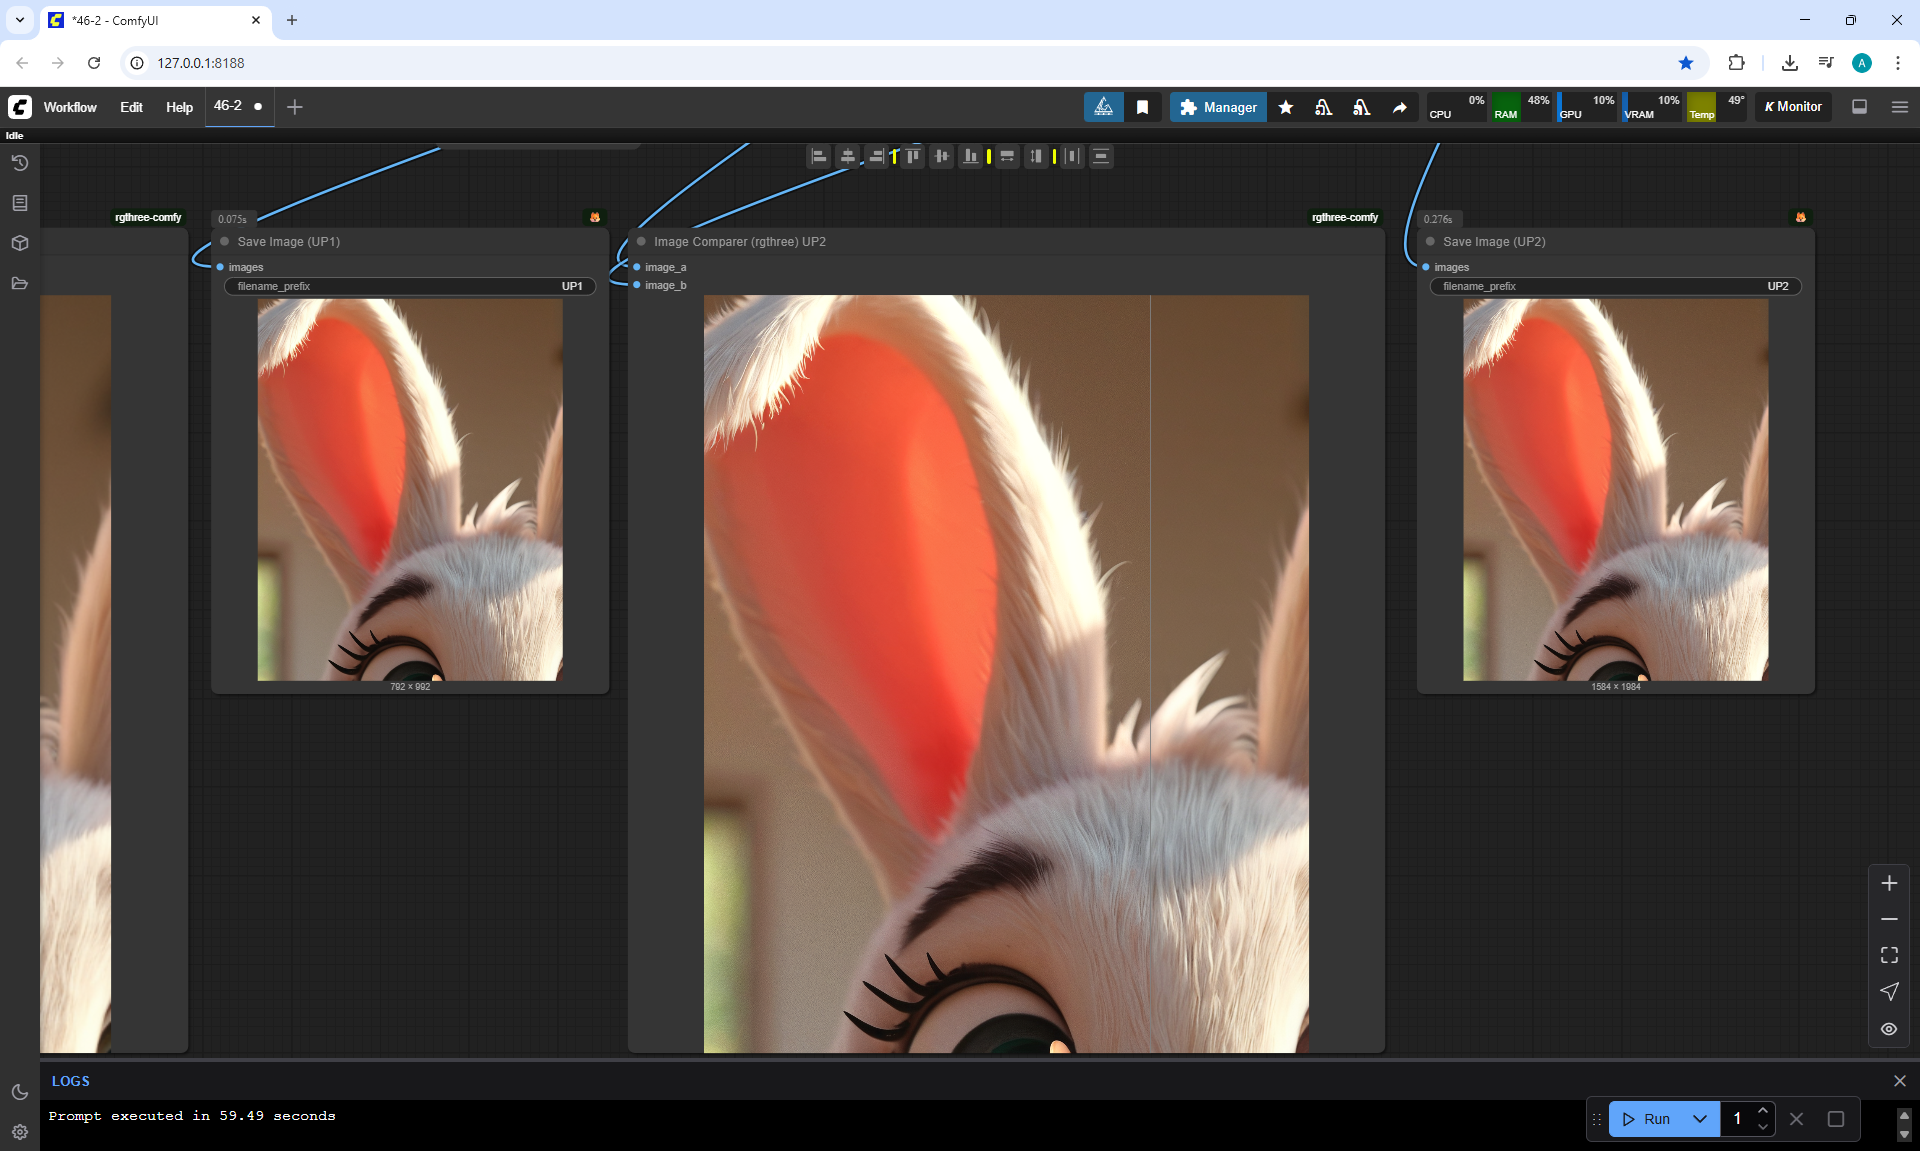Open the Edit menu
The height and width of the screenshot is (1151, 1920).
click(x=131, y=107)
